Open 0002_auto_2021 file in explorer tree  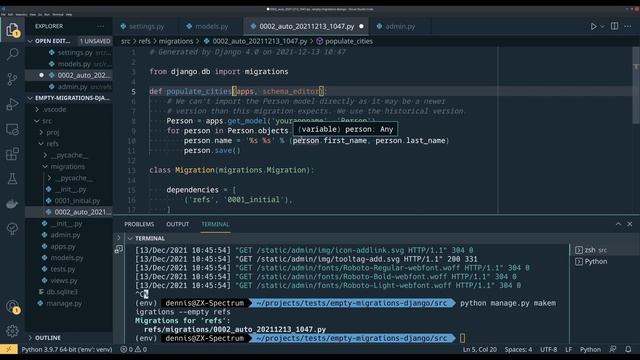tap(69, 212)
